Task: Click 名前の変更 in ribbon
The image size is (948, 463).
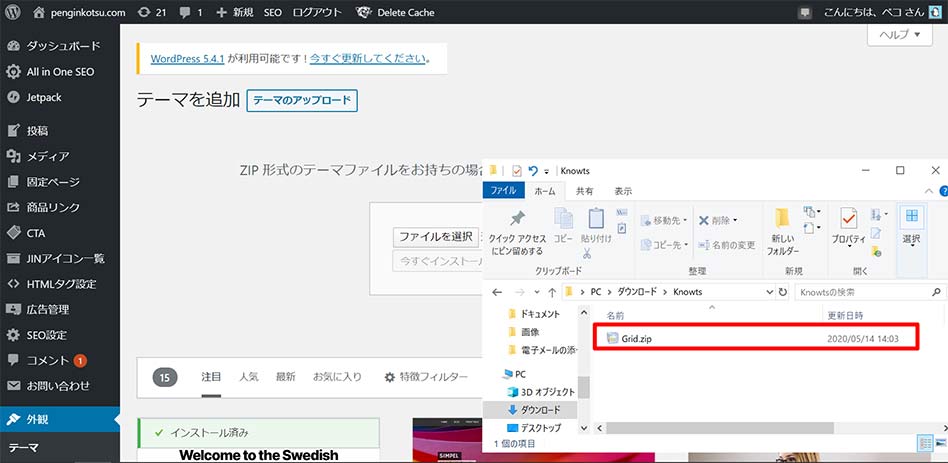Action: (726, 245)
